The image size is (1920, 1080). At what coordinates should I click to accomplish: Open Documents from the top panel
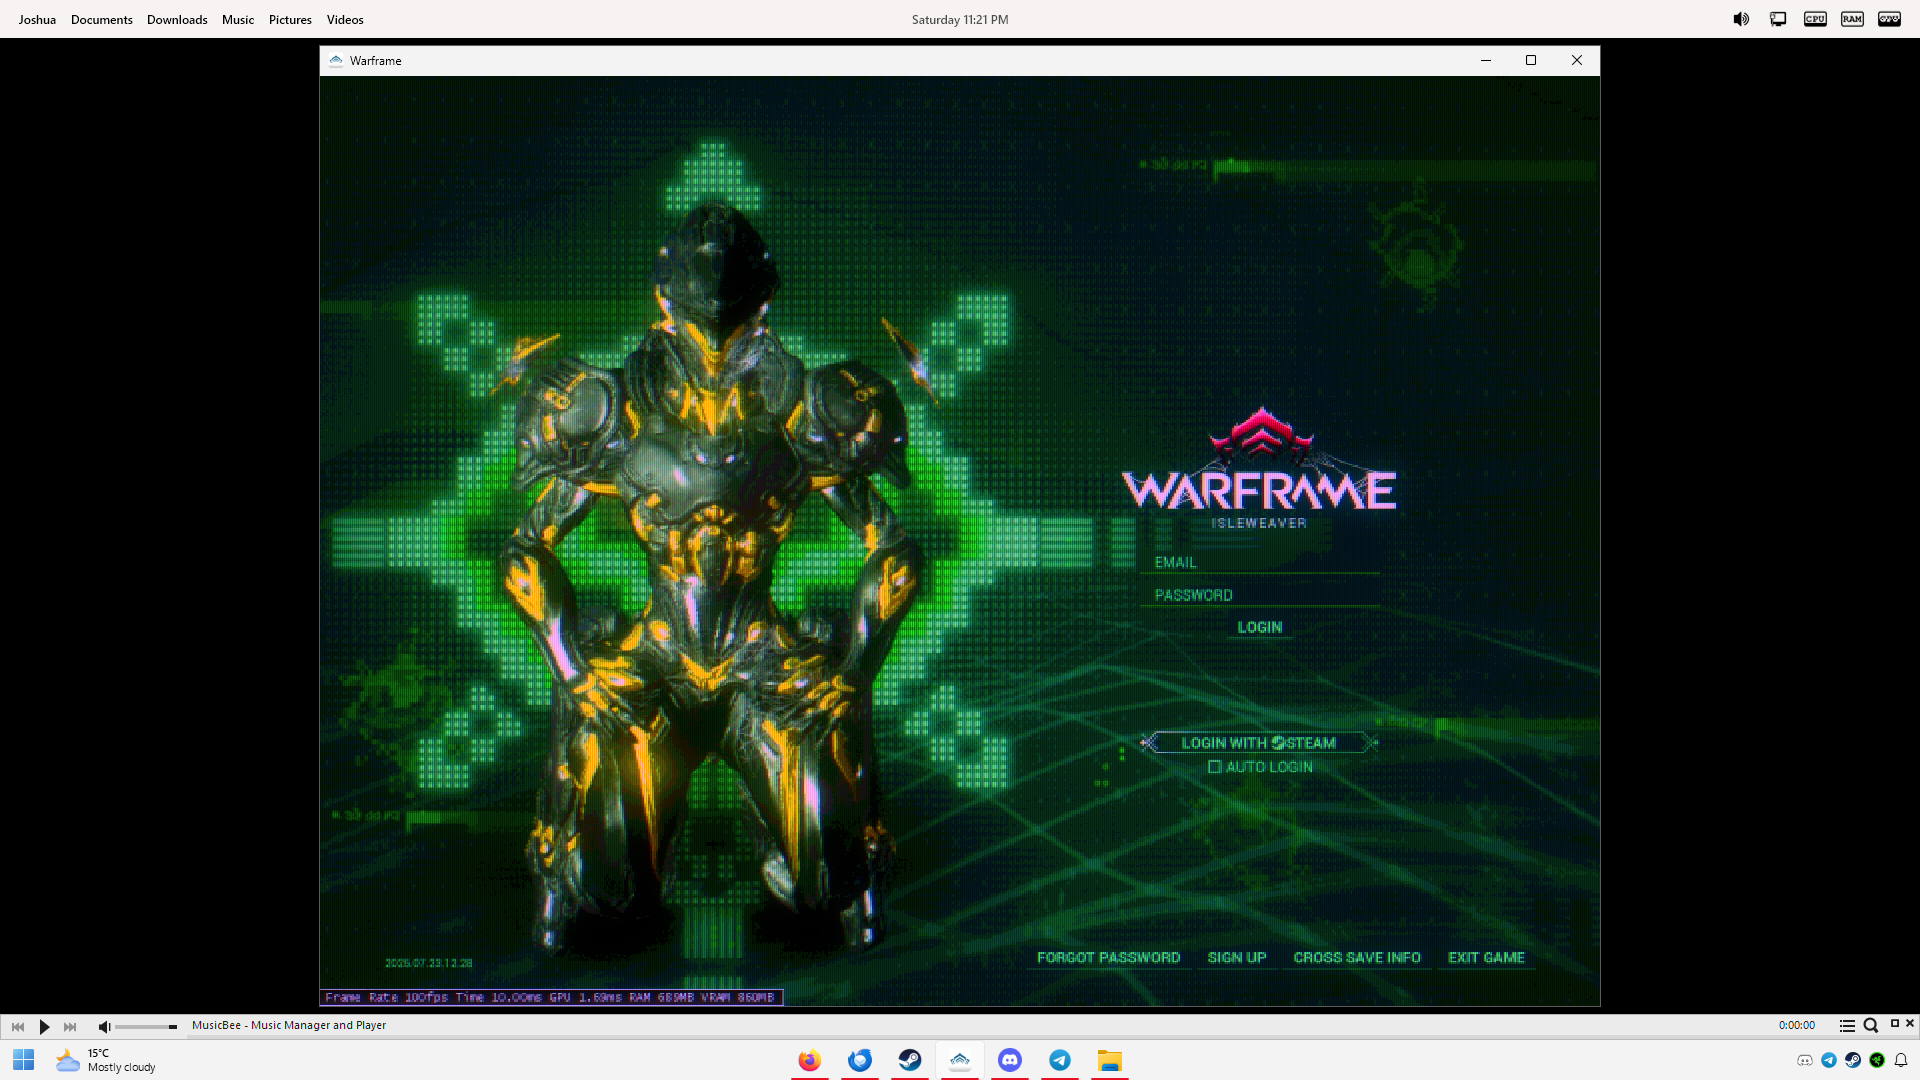[x=102, y=19]
